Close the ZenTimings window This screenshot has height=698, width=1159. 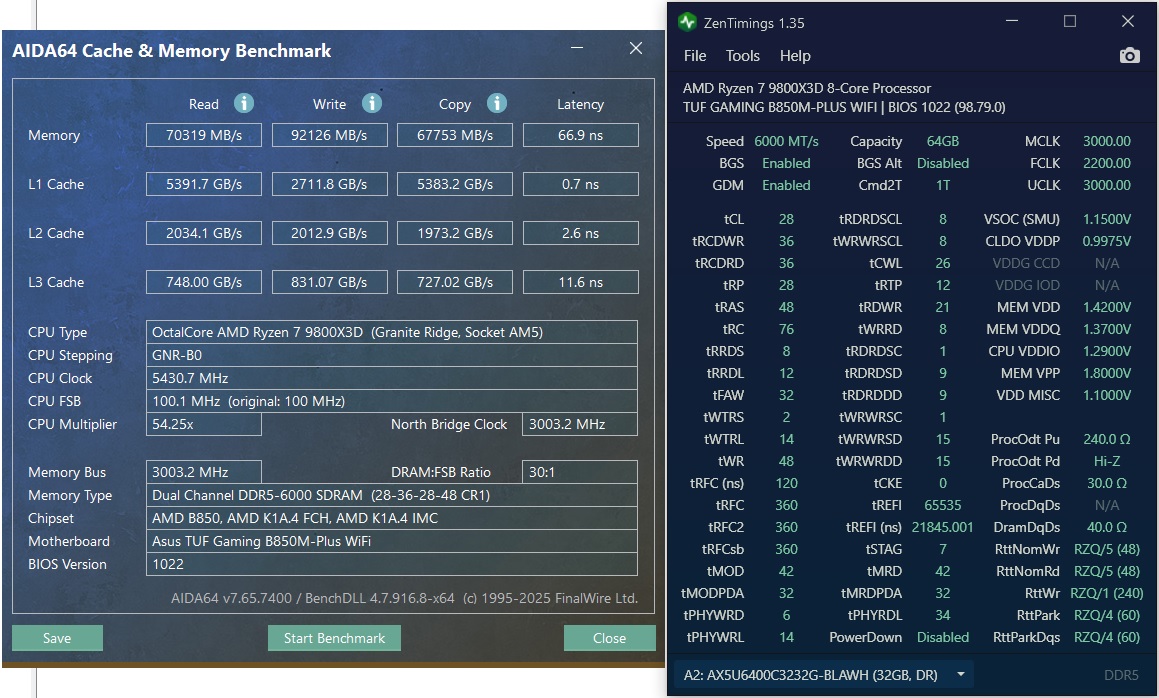point(1127,21)
